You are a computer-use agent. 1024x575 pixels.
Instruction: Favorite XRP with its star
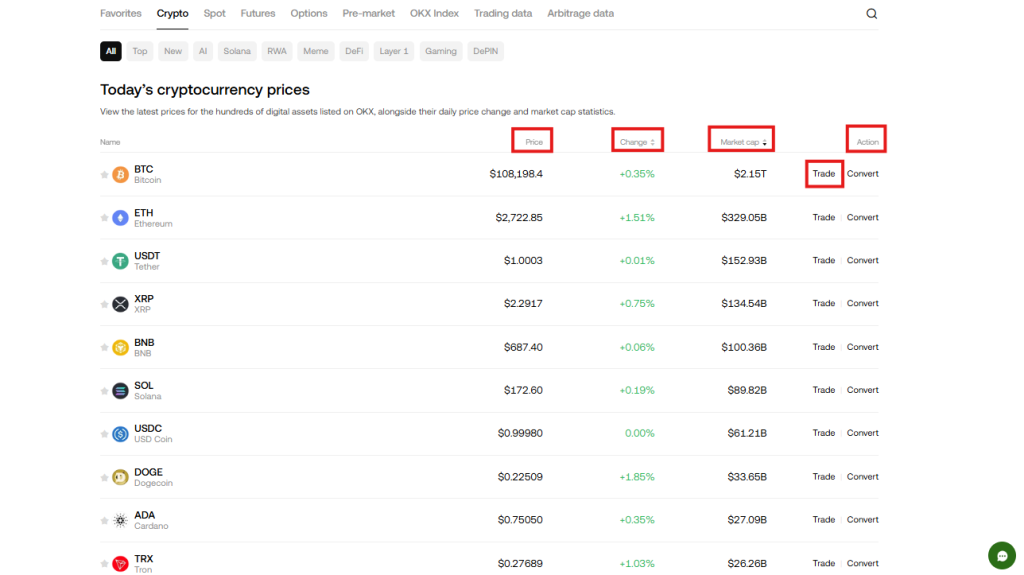point(104,304)
